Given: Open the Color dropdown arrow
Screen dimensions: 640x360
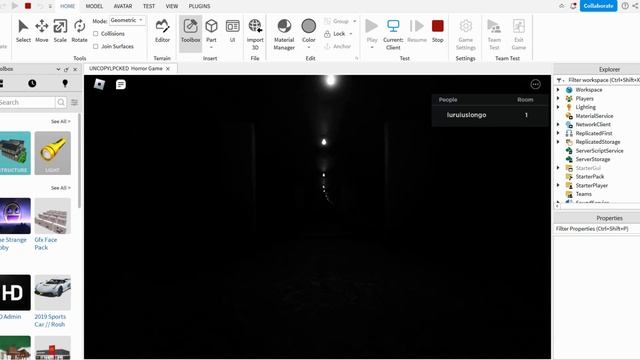Looking at the screenshot, I should click(x=309, y=48).
